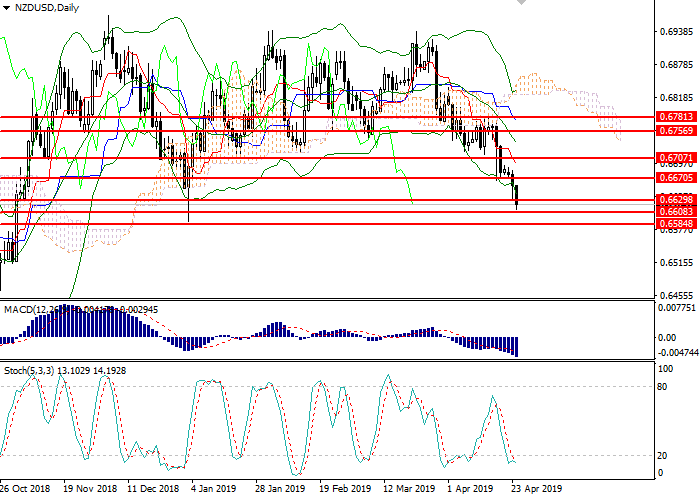Click the 0.007751 MACD scale value
This screenshot has width=700, height=500.
coord(676,308)
